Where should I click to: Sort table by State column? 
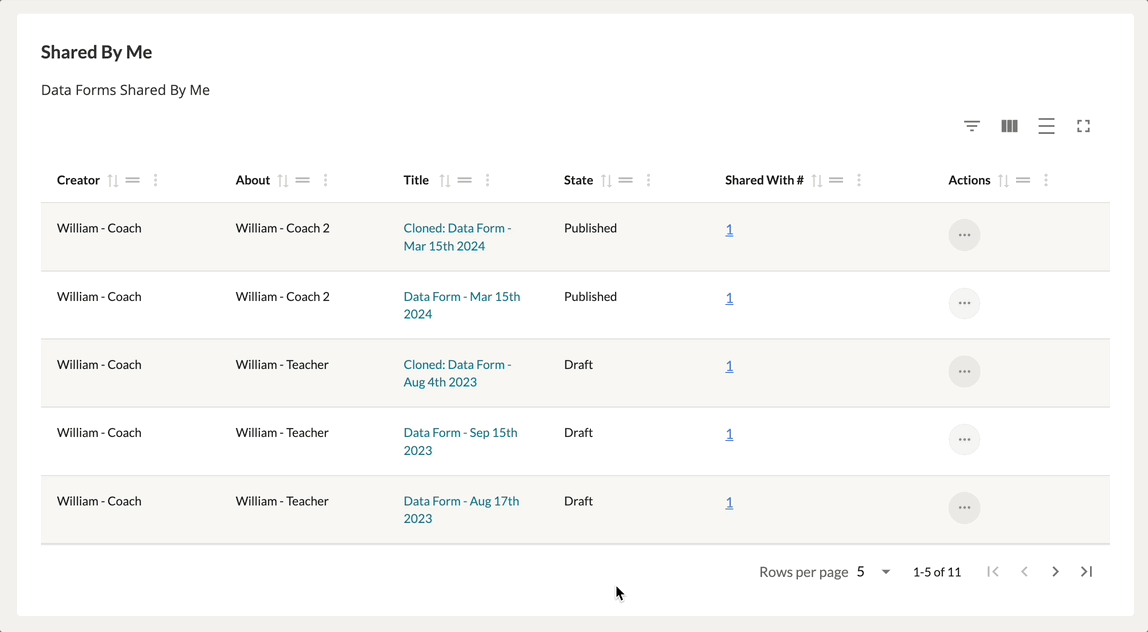point(606,181)
